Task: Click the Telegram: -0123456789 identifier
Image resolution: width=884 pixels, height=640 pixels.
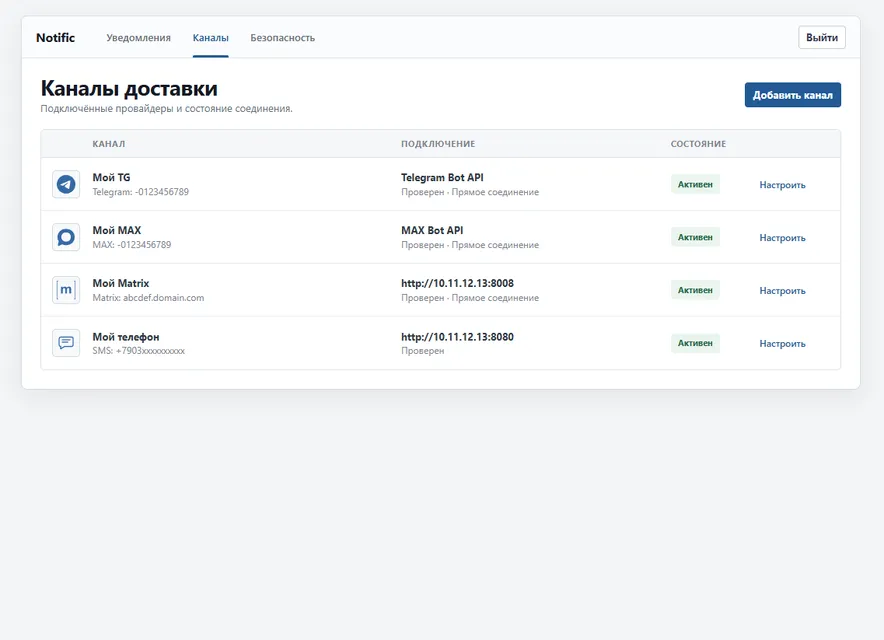Action: (141, 192)
